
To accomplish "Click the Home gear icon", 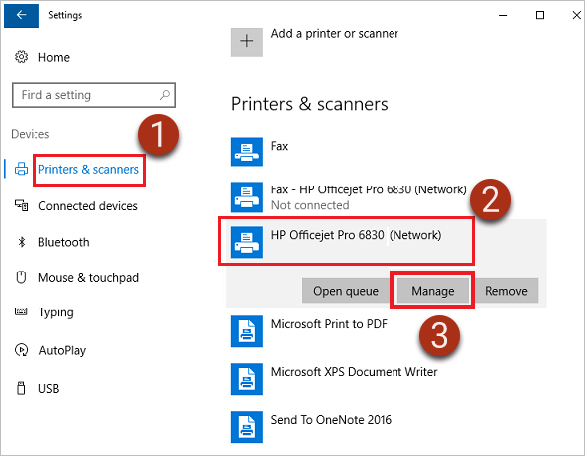I will [22, 57].
